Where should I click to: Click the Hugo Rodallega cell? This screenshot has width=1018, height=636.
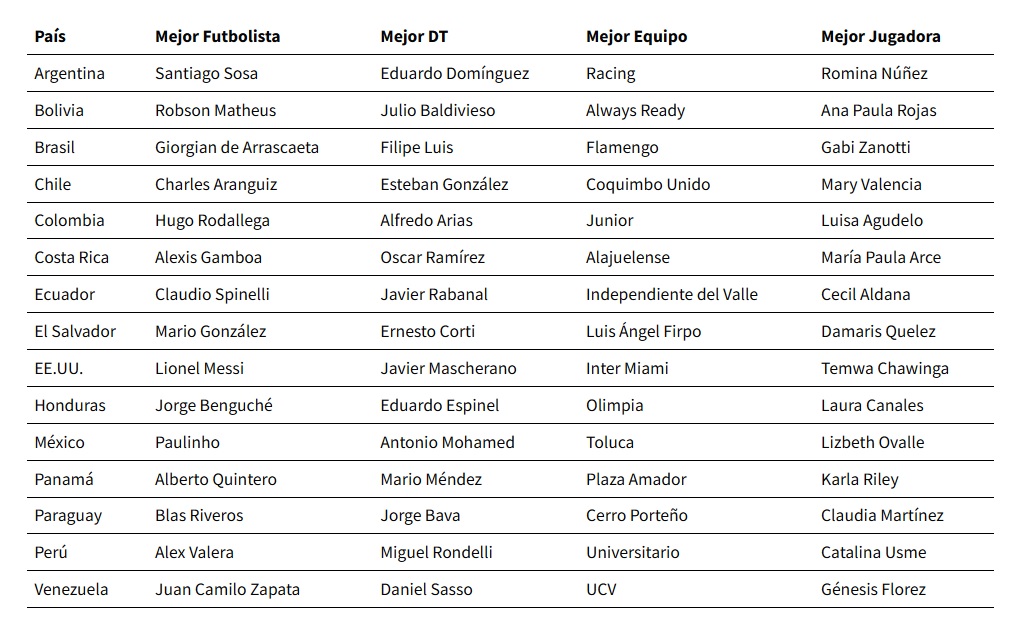[x=212, y=220]
